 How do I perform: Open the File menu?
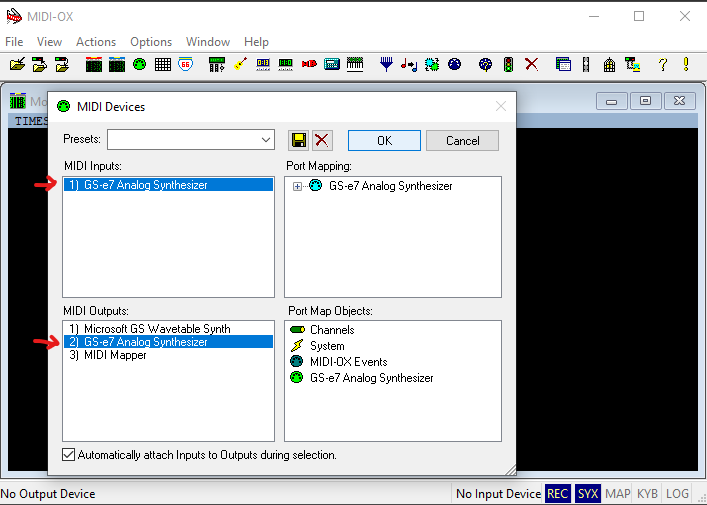pos(14,42)
